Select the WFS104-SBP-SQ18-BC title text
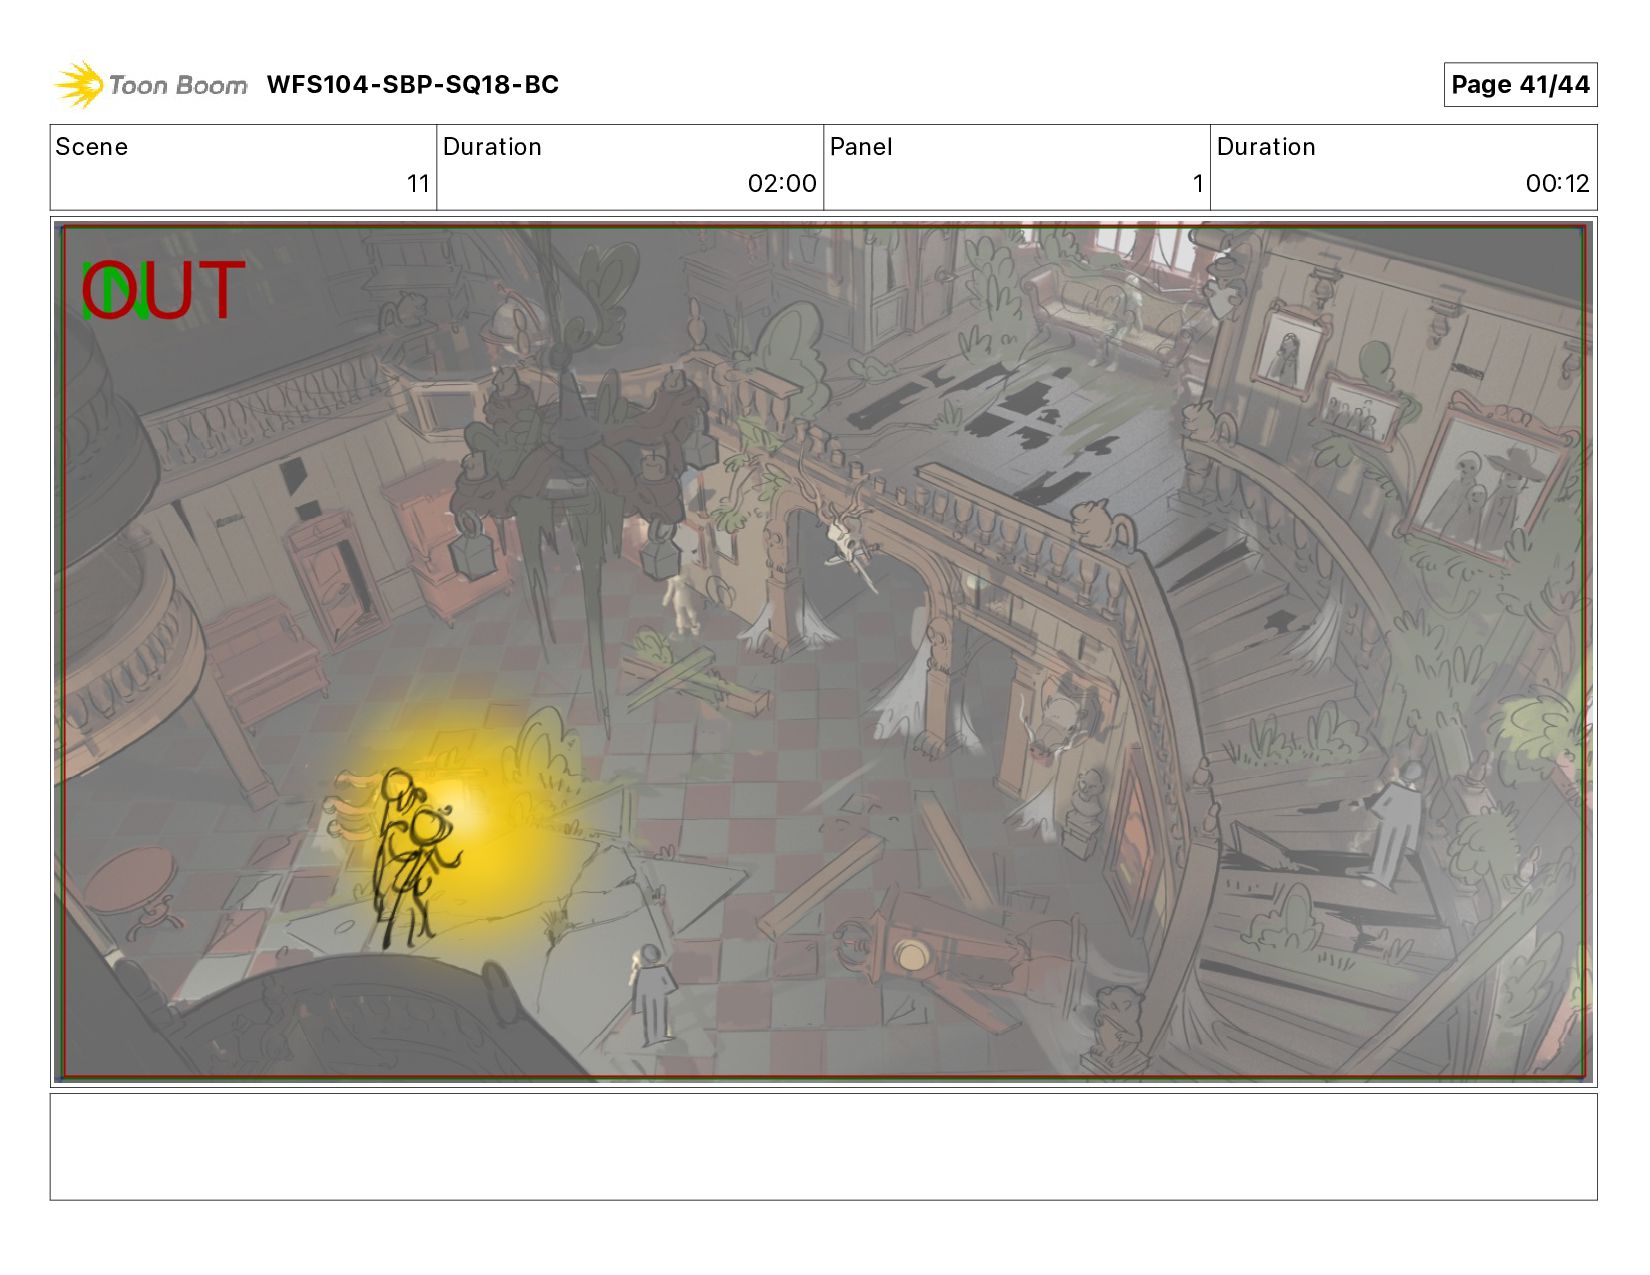The image size is (1650, 1275). (x=412, y=85)
